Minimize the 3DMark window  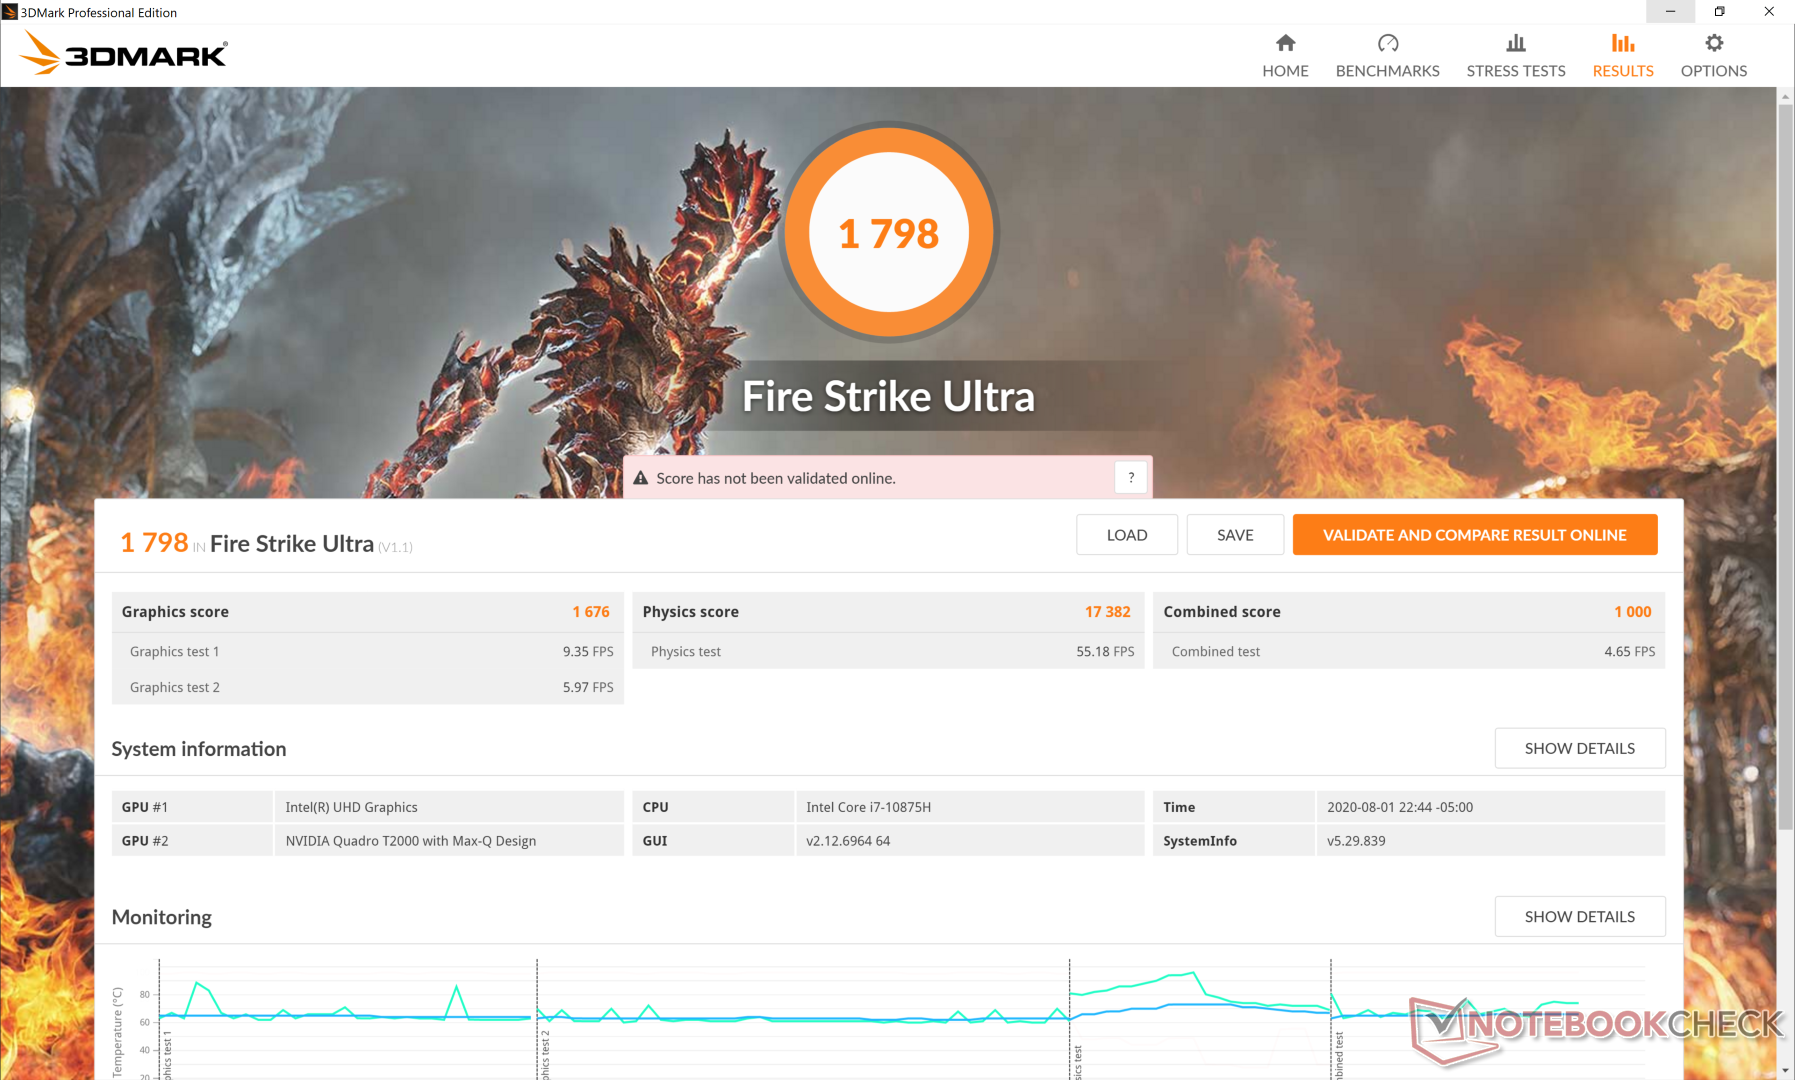[x=1670, y=11]
